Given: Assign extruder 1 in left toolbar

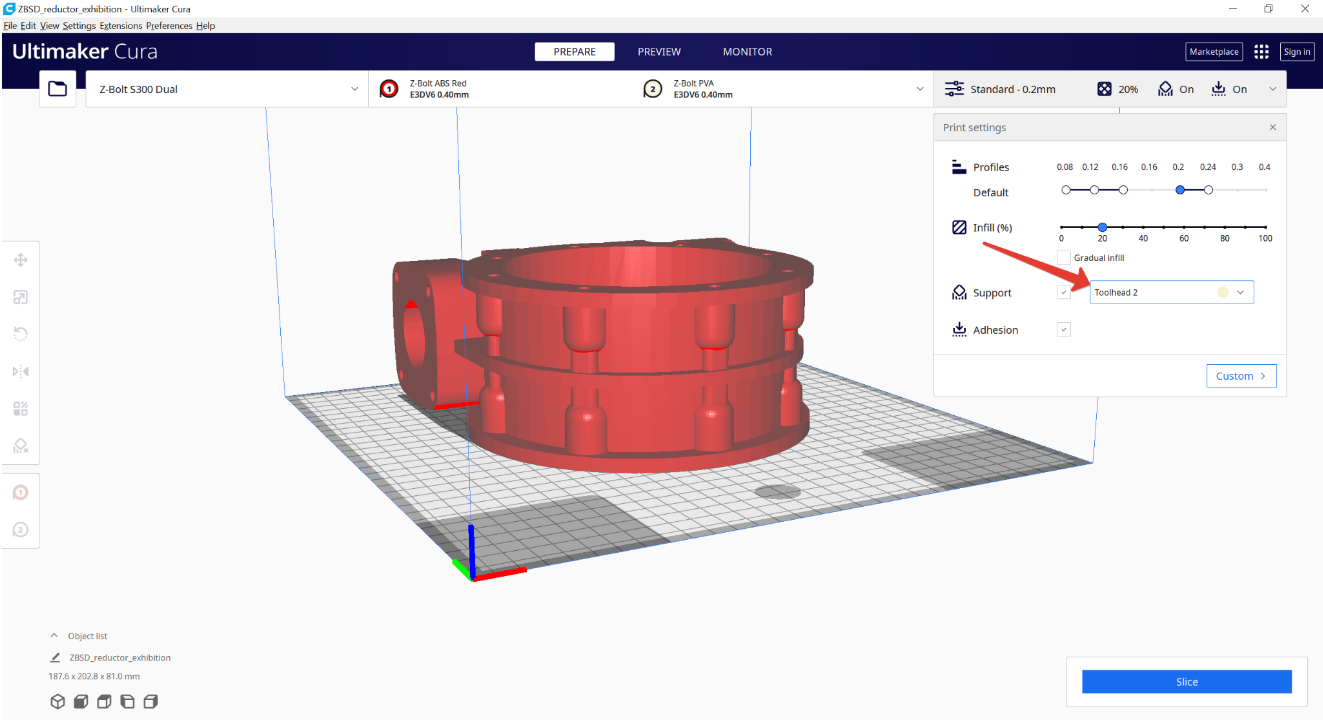Looking at the screenshot, I should (20, 492).
